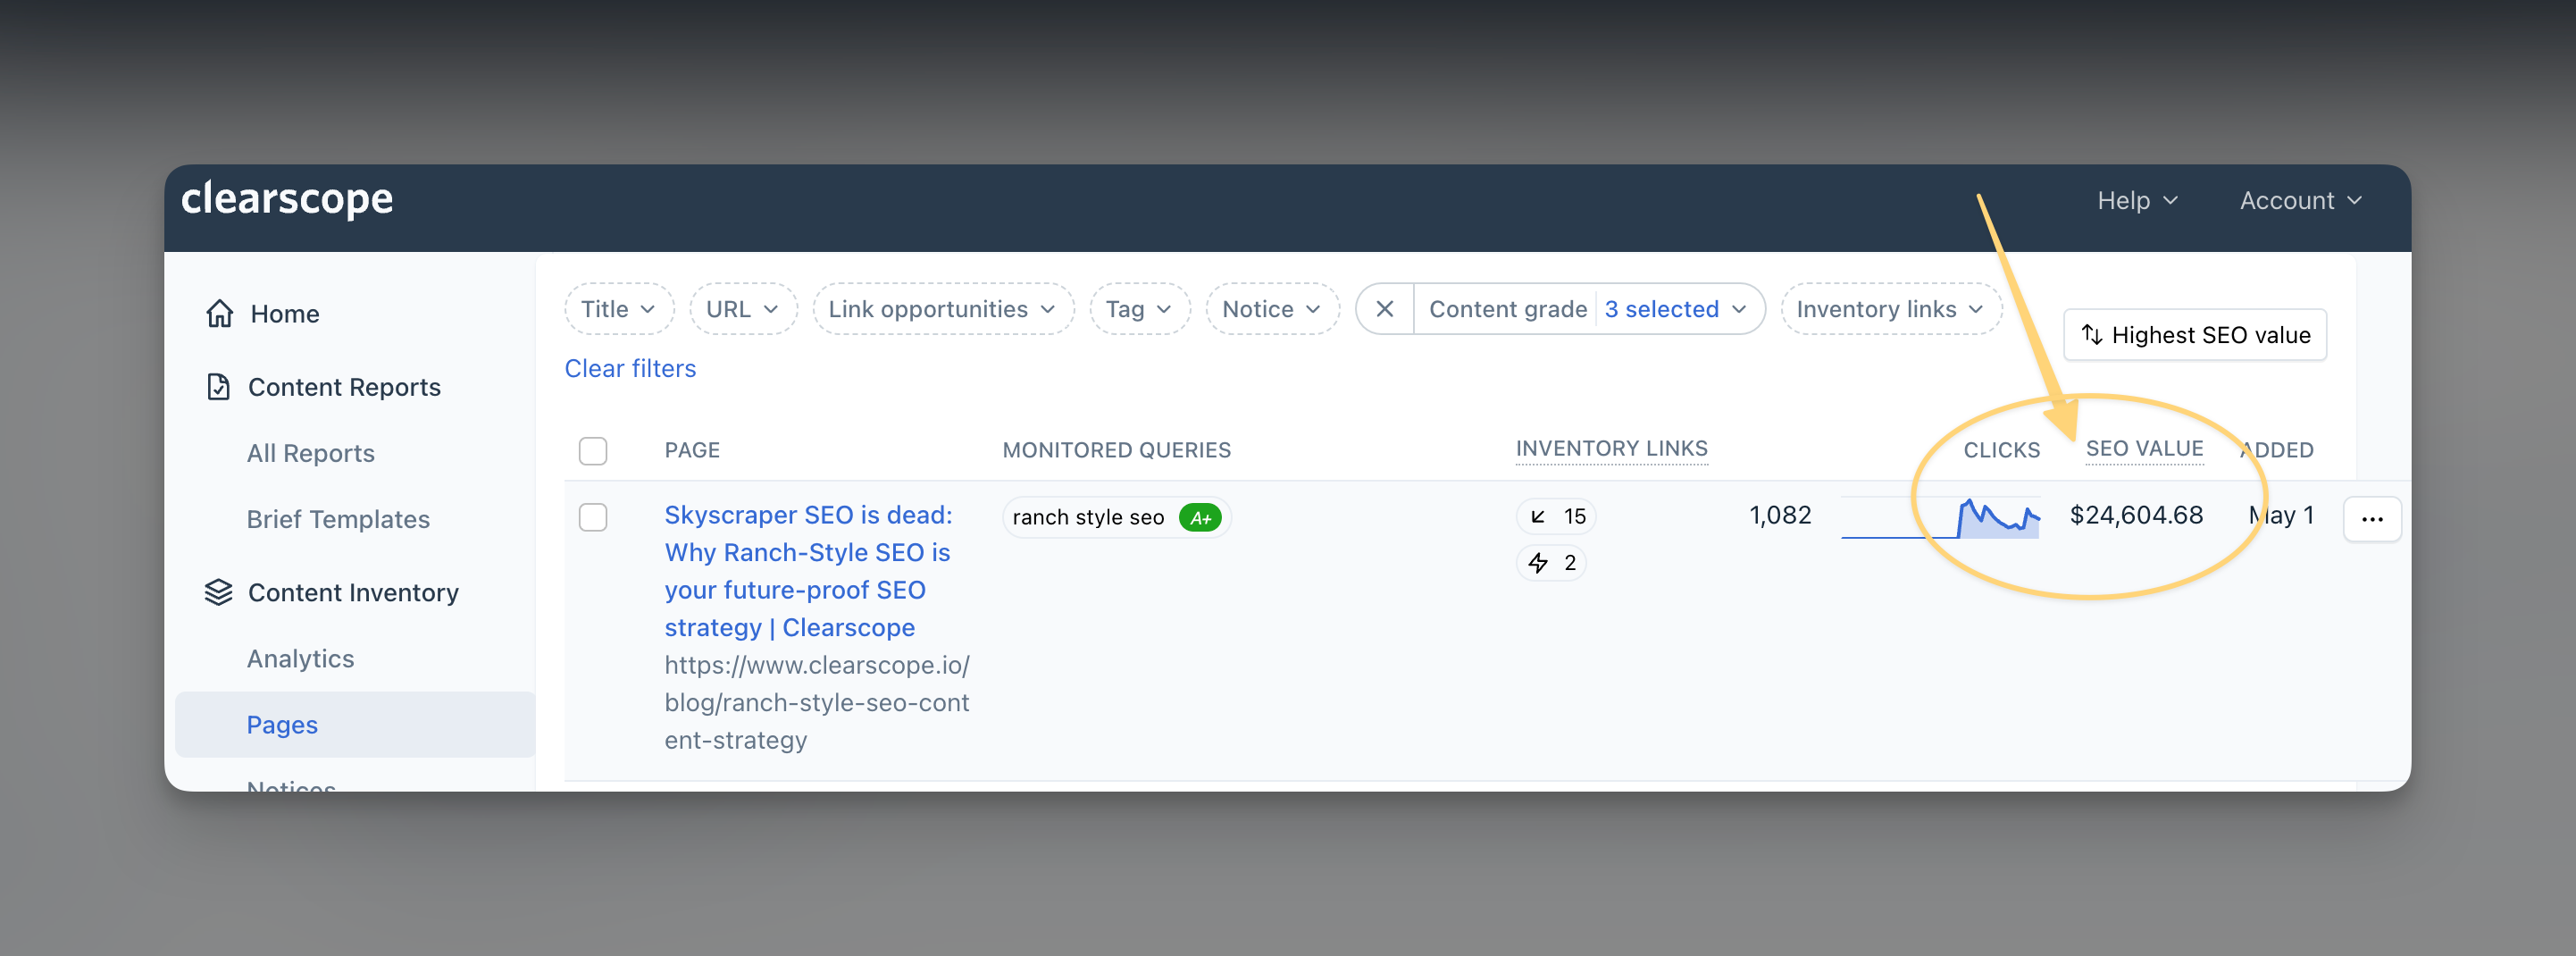Open the Title filter dropdown
This screenshot has width=2576, height=956.
[619, 309]
